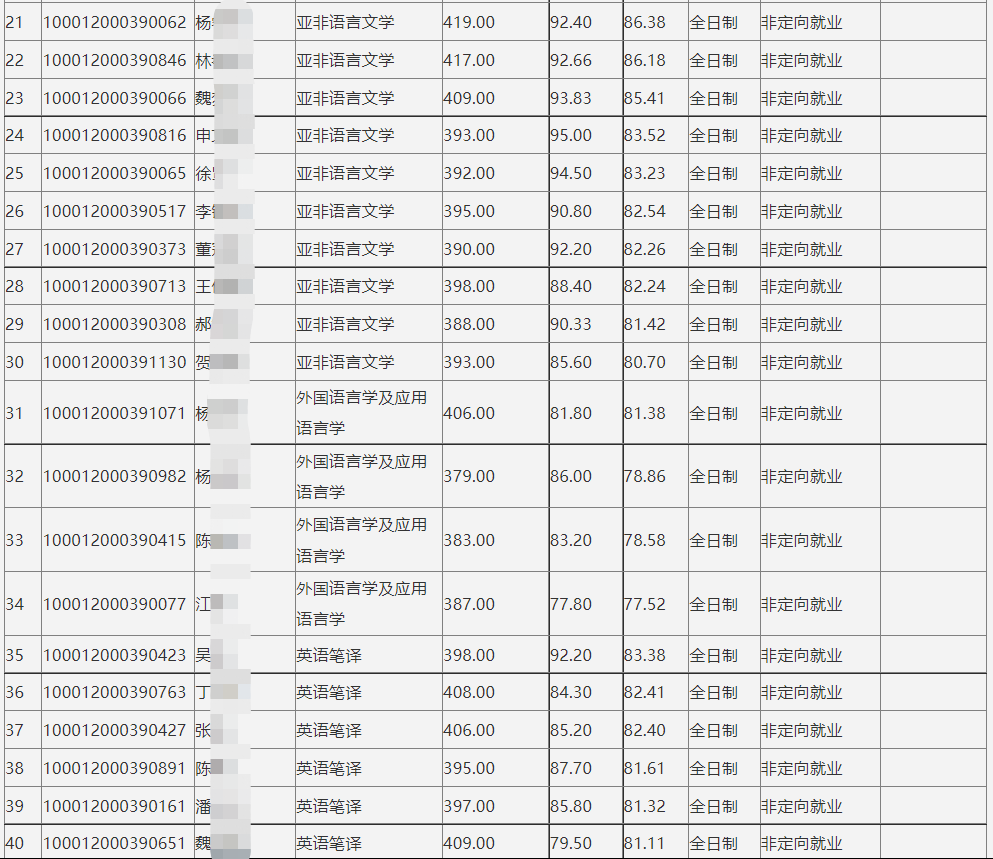Click total score 83.23
Viewport: 993px width, 859px height.
645,174
